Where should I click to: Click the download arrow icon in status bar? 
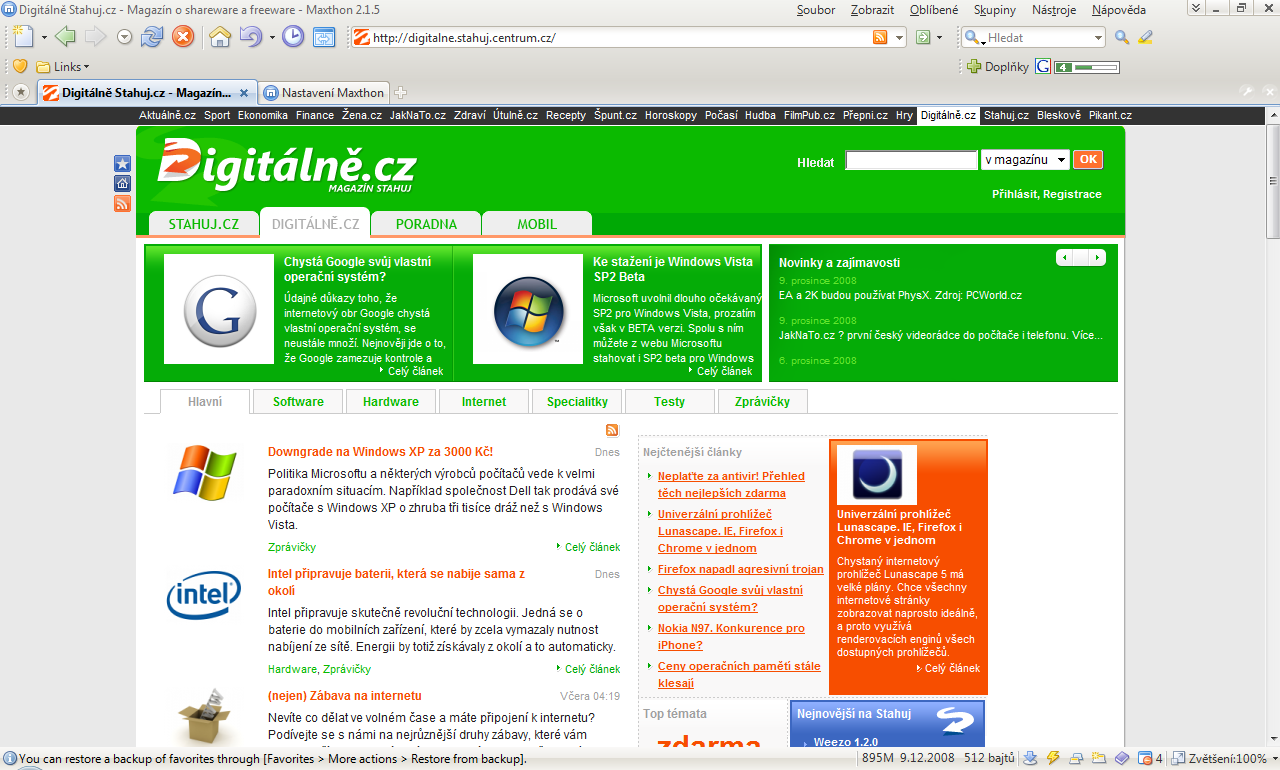(1031, 758)
